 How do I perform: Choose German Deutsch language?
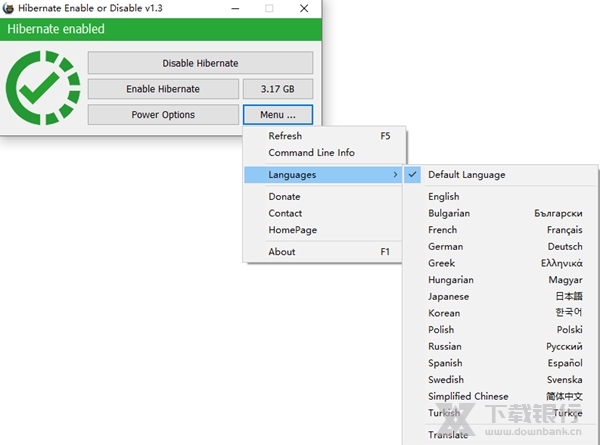(505, 247)
